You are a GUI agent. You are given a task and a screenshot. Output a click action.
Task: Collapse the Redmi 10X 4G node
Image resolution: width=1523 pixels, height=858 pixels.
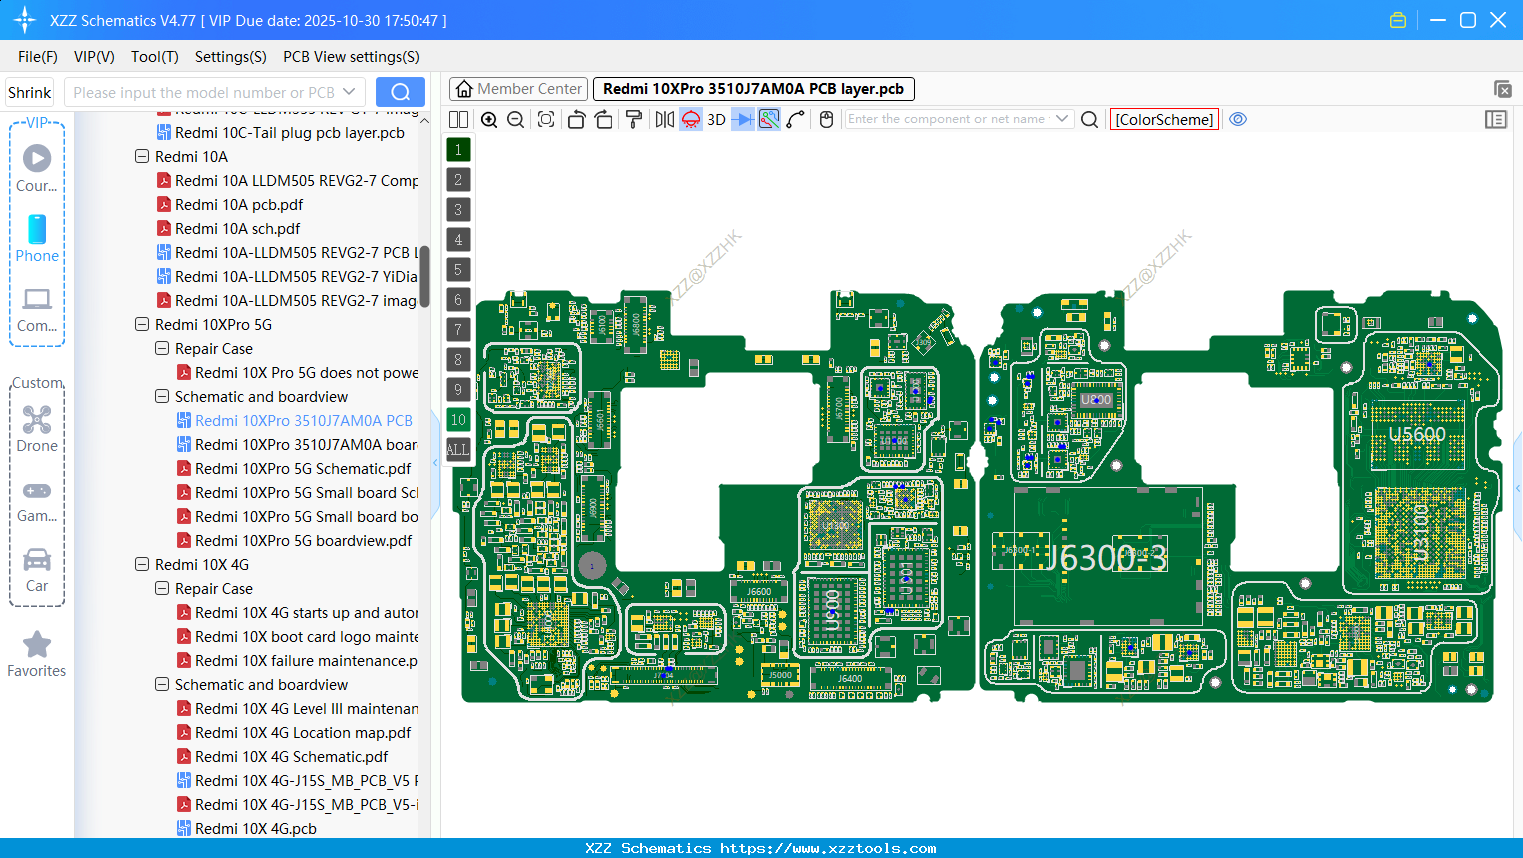142,564
